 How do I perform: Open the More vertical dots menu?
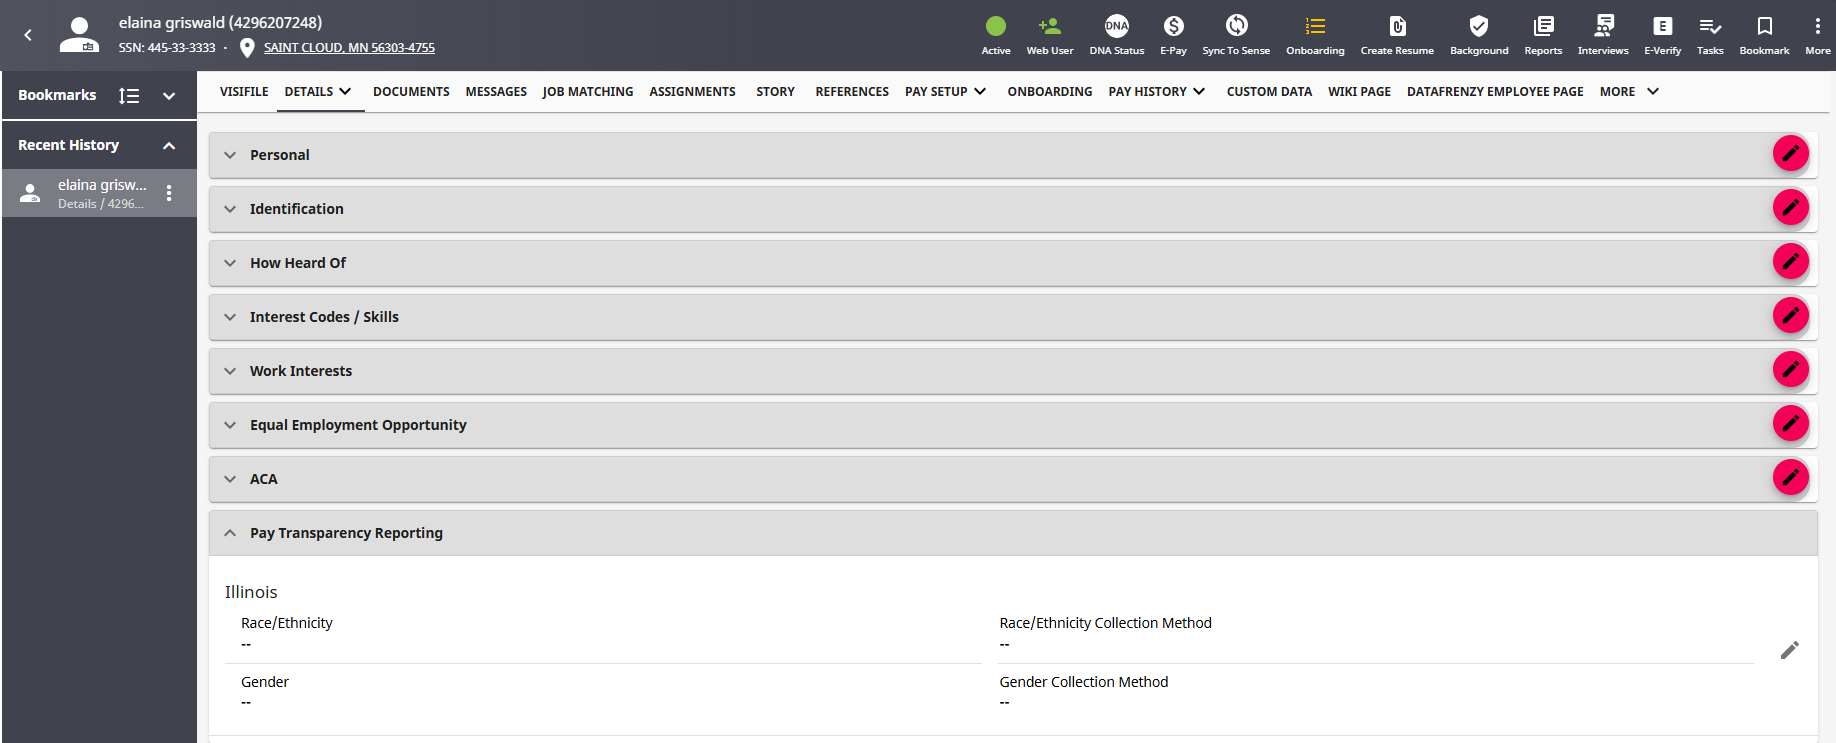click(1817, 26)
